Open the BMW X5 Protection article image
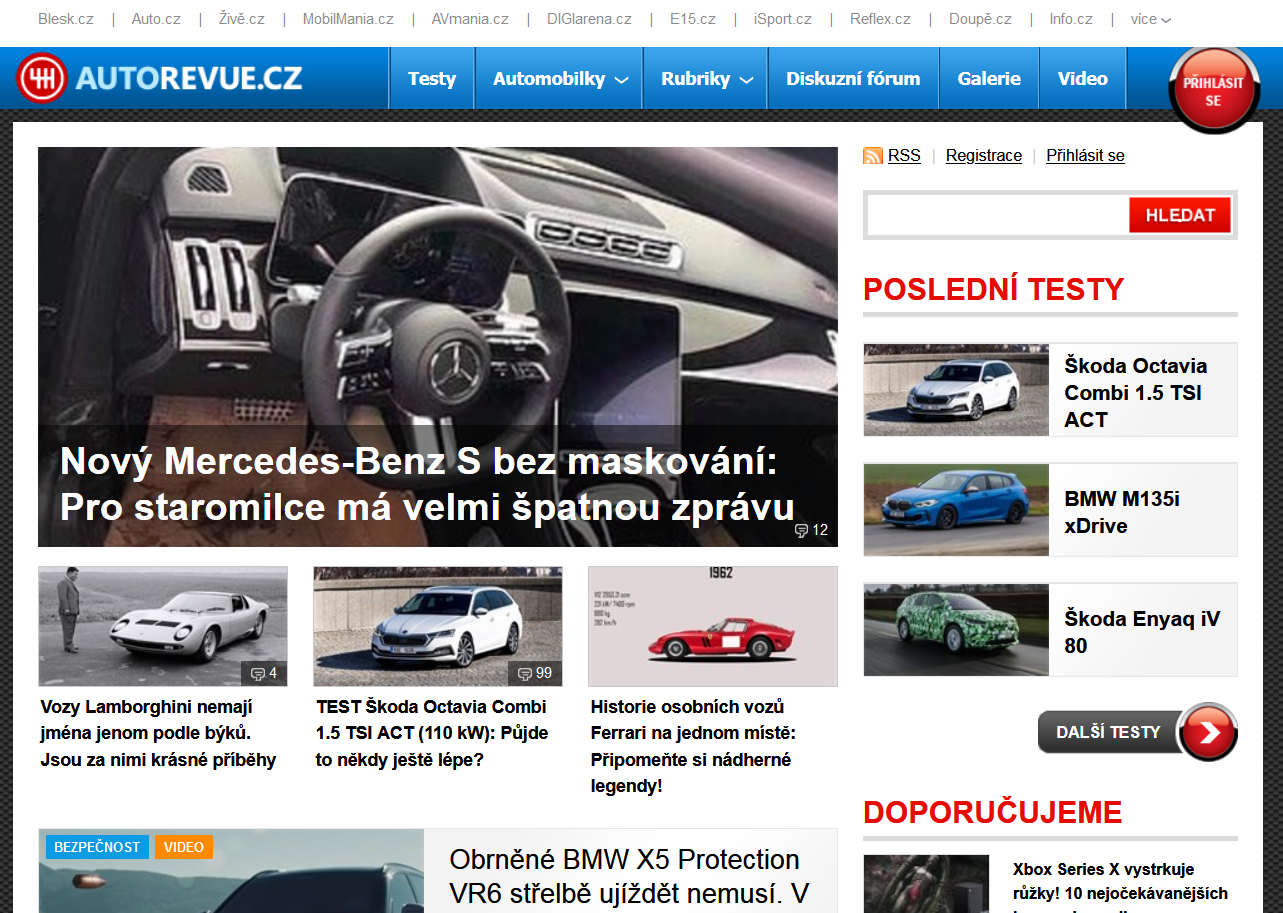This screenshot has width=1283, height=913. (231, 871)
